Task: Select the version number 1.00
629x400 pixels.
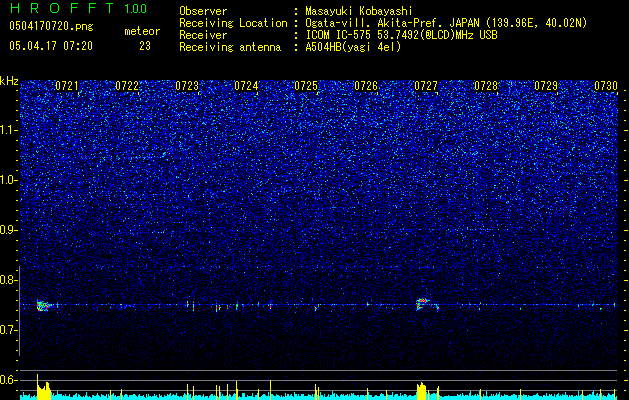Action: pyautogui.click(x=135, y=8)
